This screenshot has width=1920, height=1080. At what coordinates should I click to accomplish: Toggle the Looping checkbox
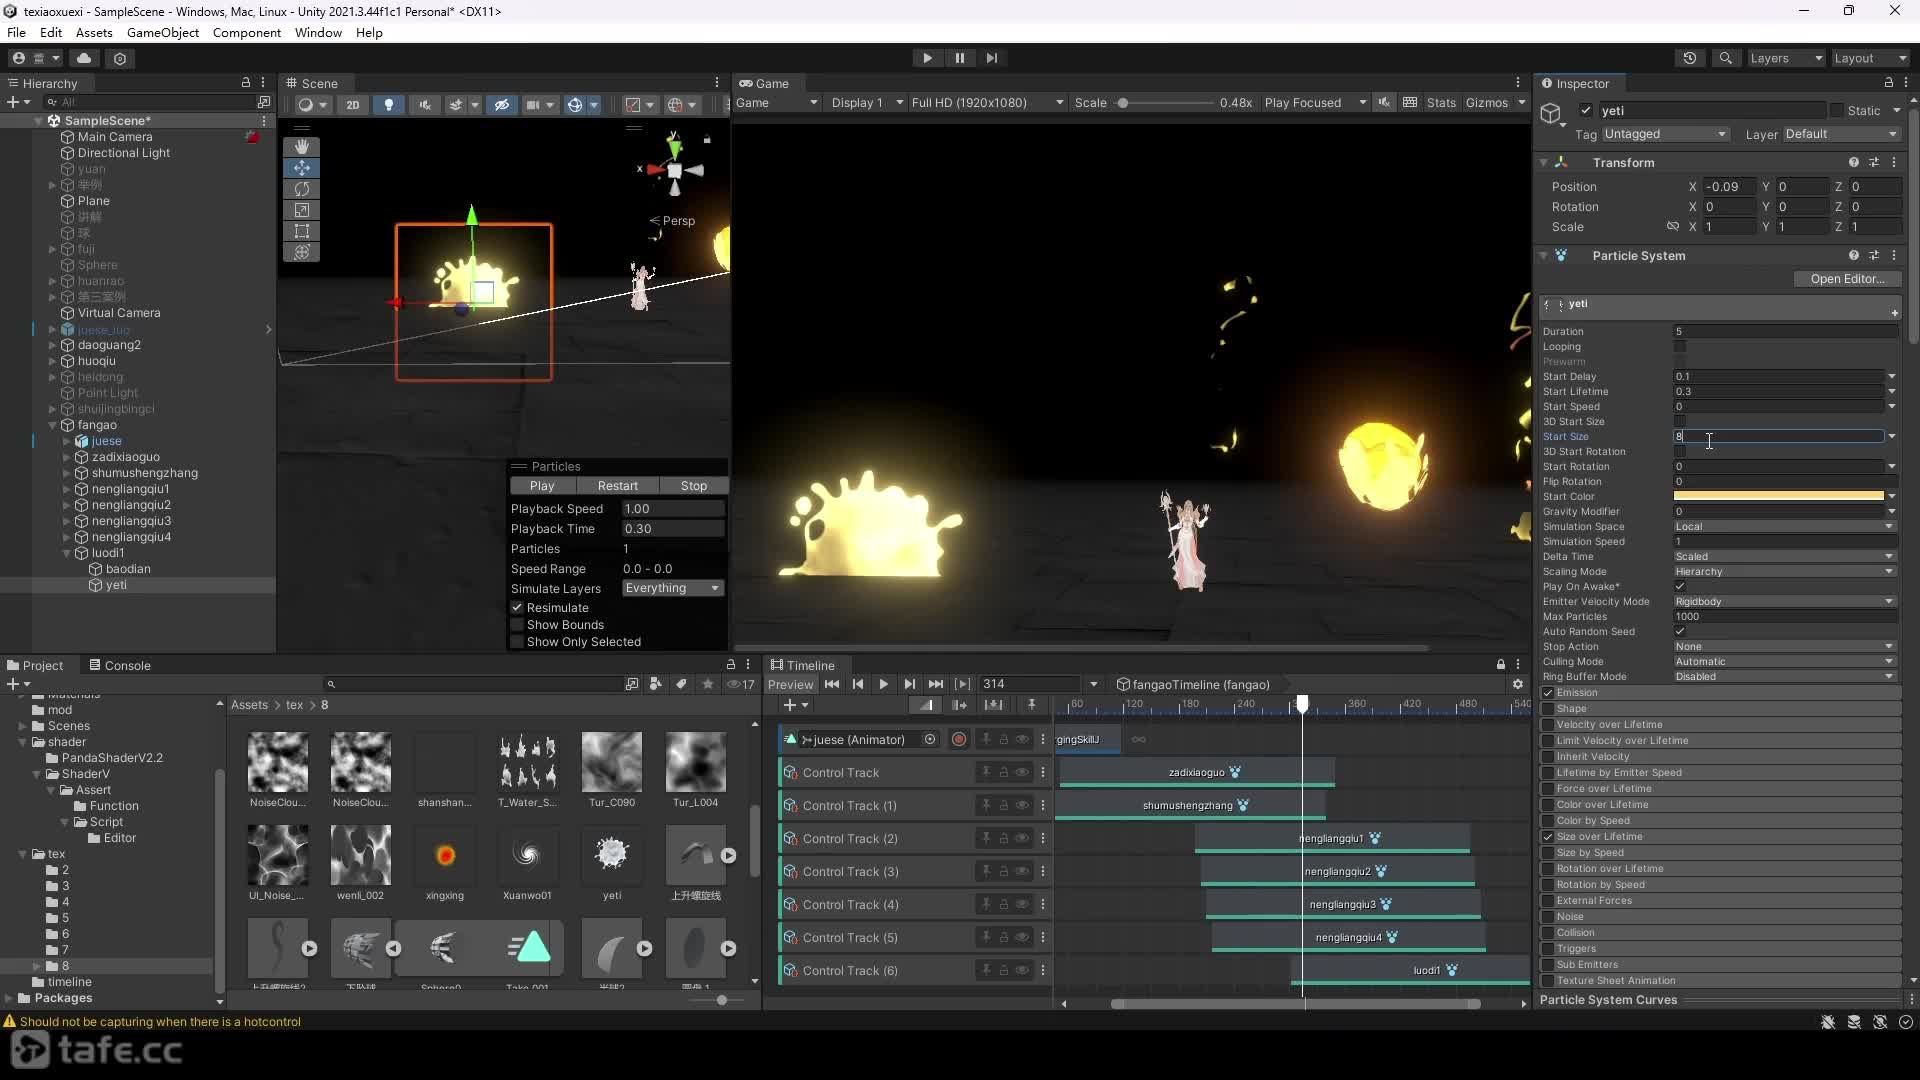(1680, 347)
